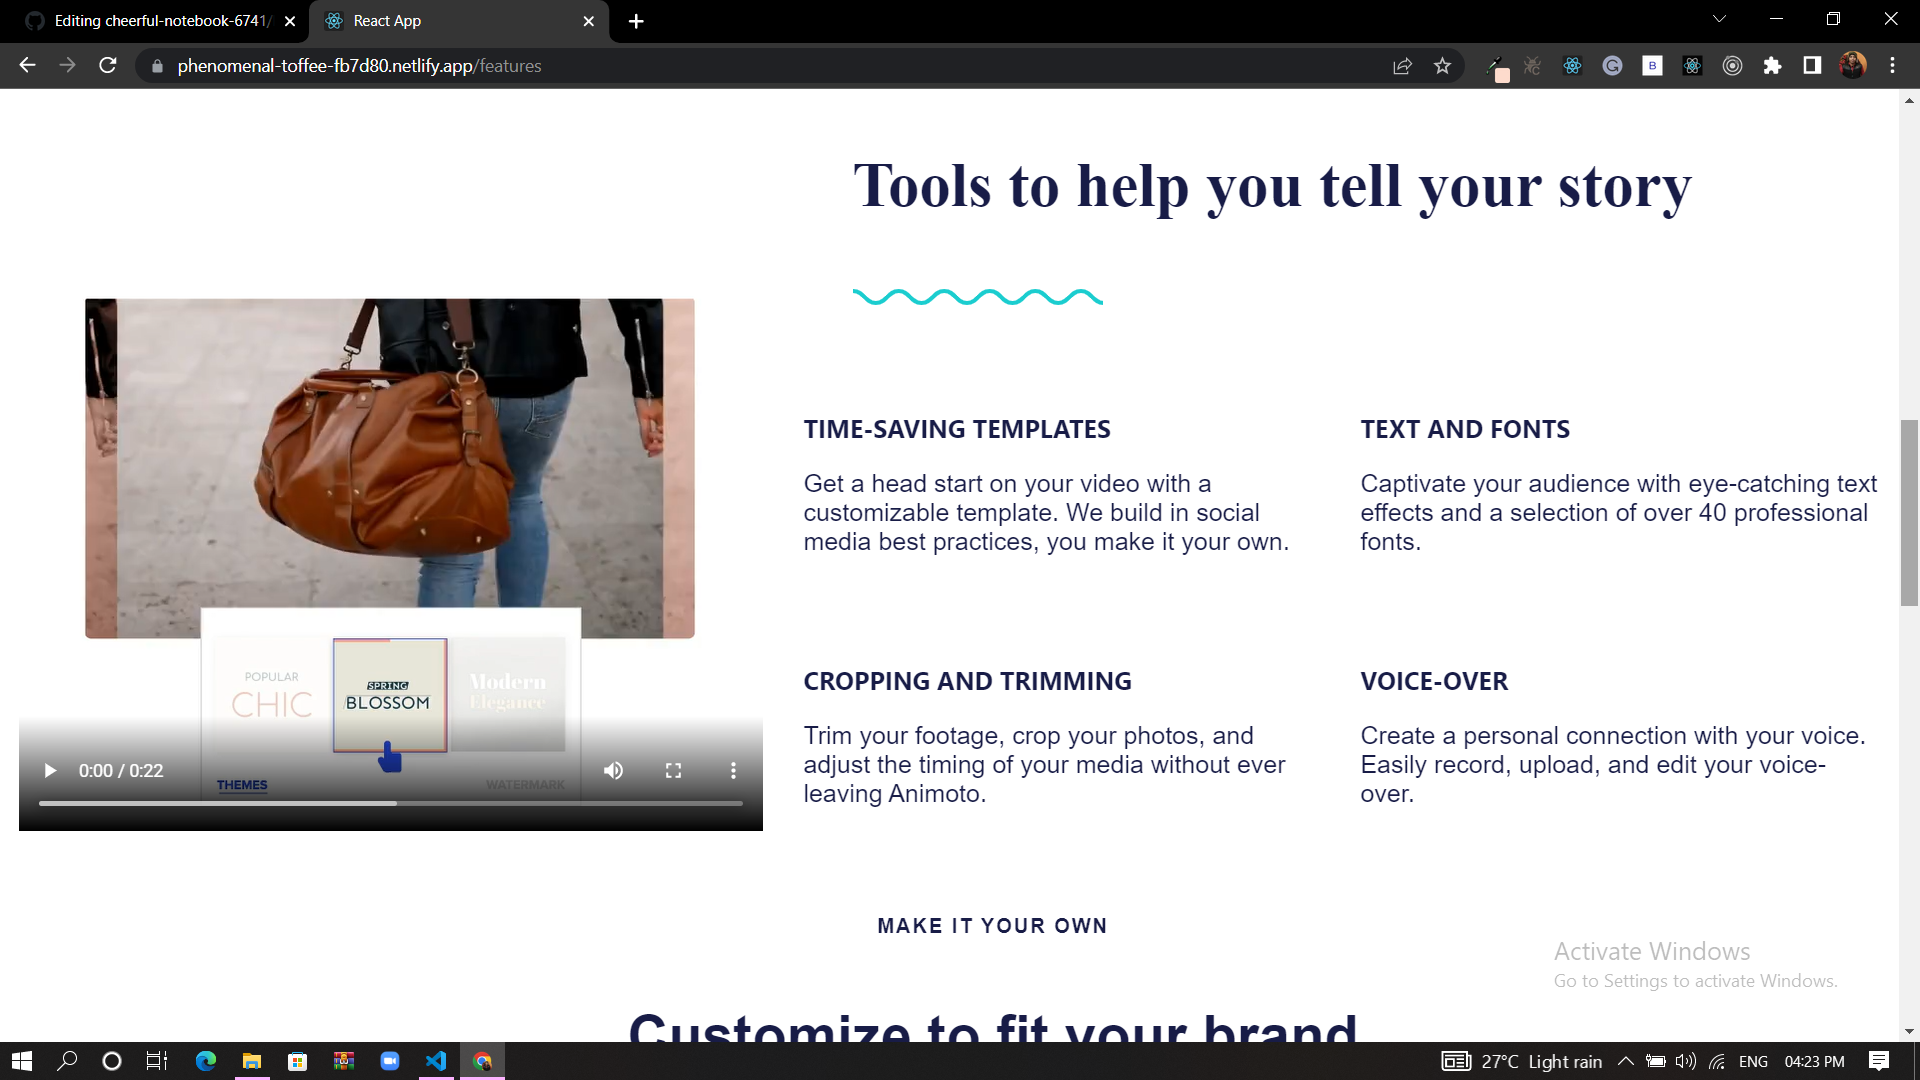Screen dimensions: 1920x1080
Task: View site information via the padlock icon
Action: pos(157,66)
